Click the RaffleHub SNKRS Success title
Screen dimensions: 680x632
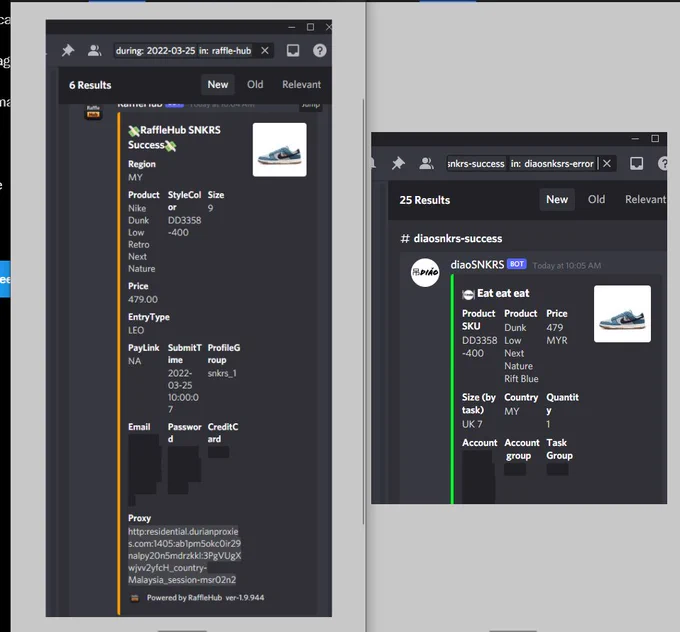(174, 138)
